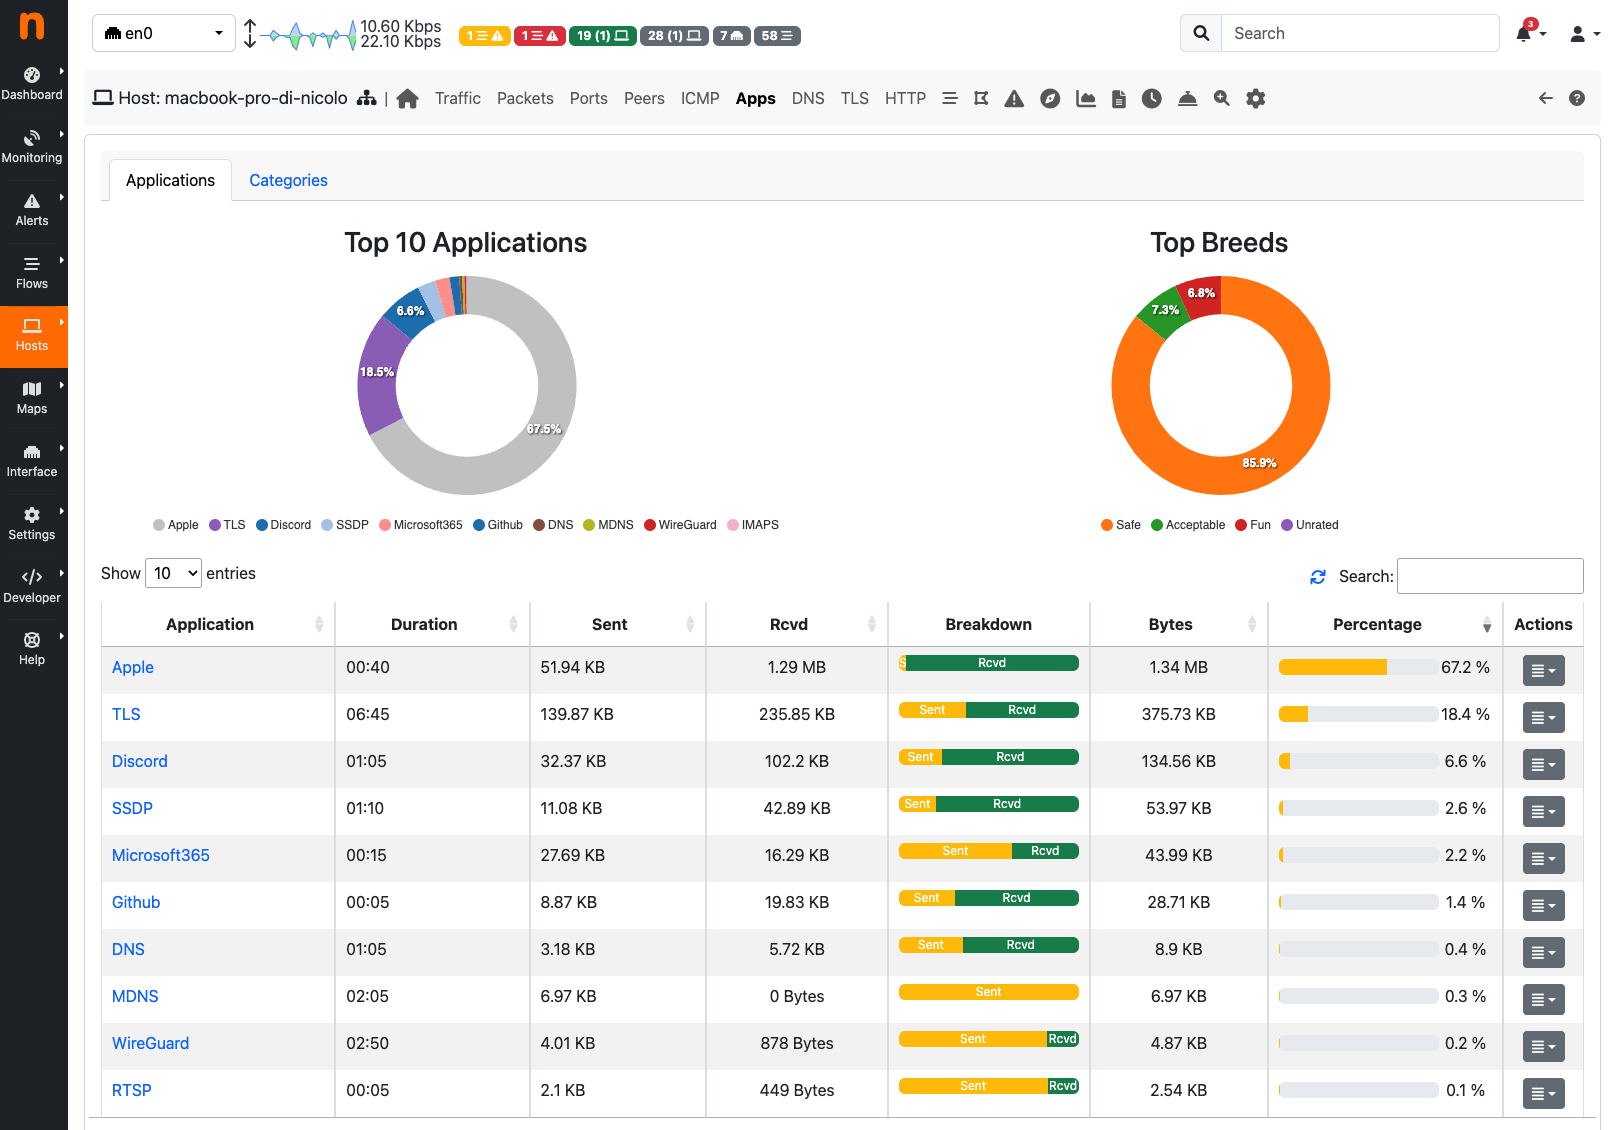Open the WireGuard application link

[x=150, y=1043]
